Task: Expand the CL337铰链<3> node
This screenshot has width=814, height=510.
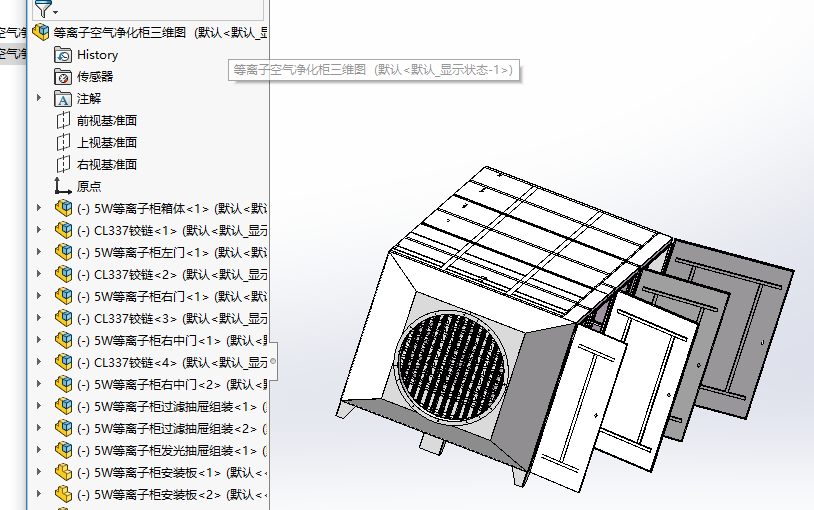Action: click(39, 317)
